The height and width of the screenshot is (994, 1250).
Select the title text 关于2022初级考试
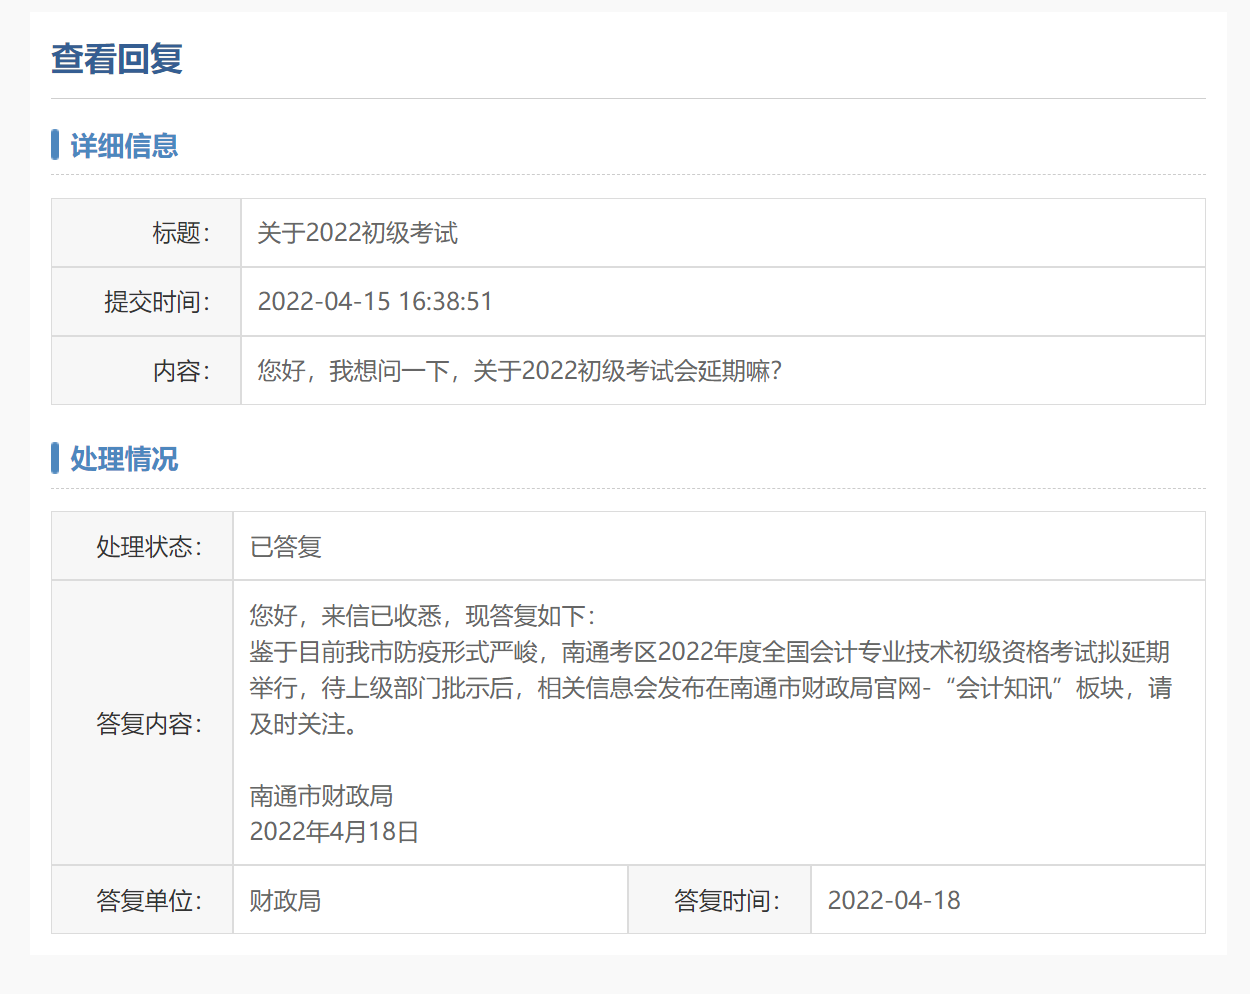point(353,232)
